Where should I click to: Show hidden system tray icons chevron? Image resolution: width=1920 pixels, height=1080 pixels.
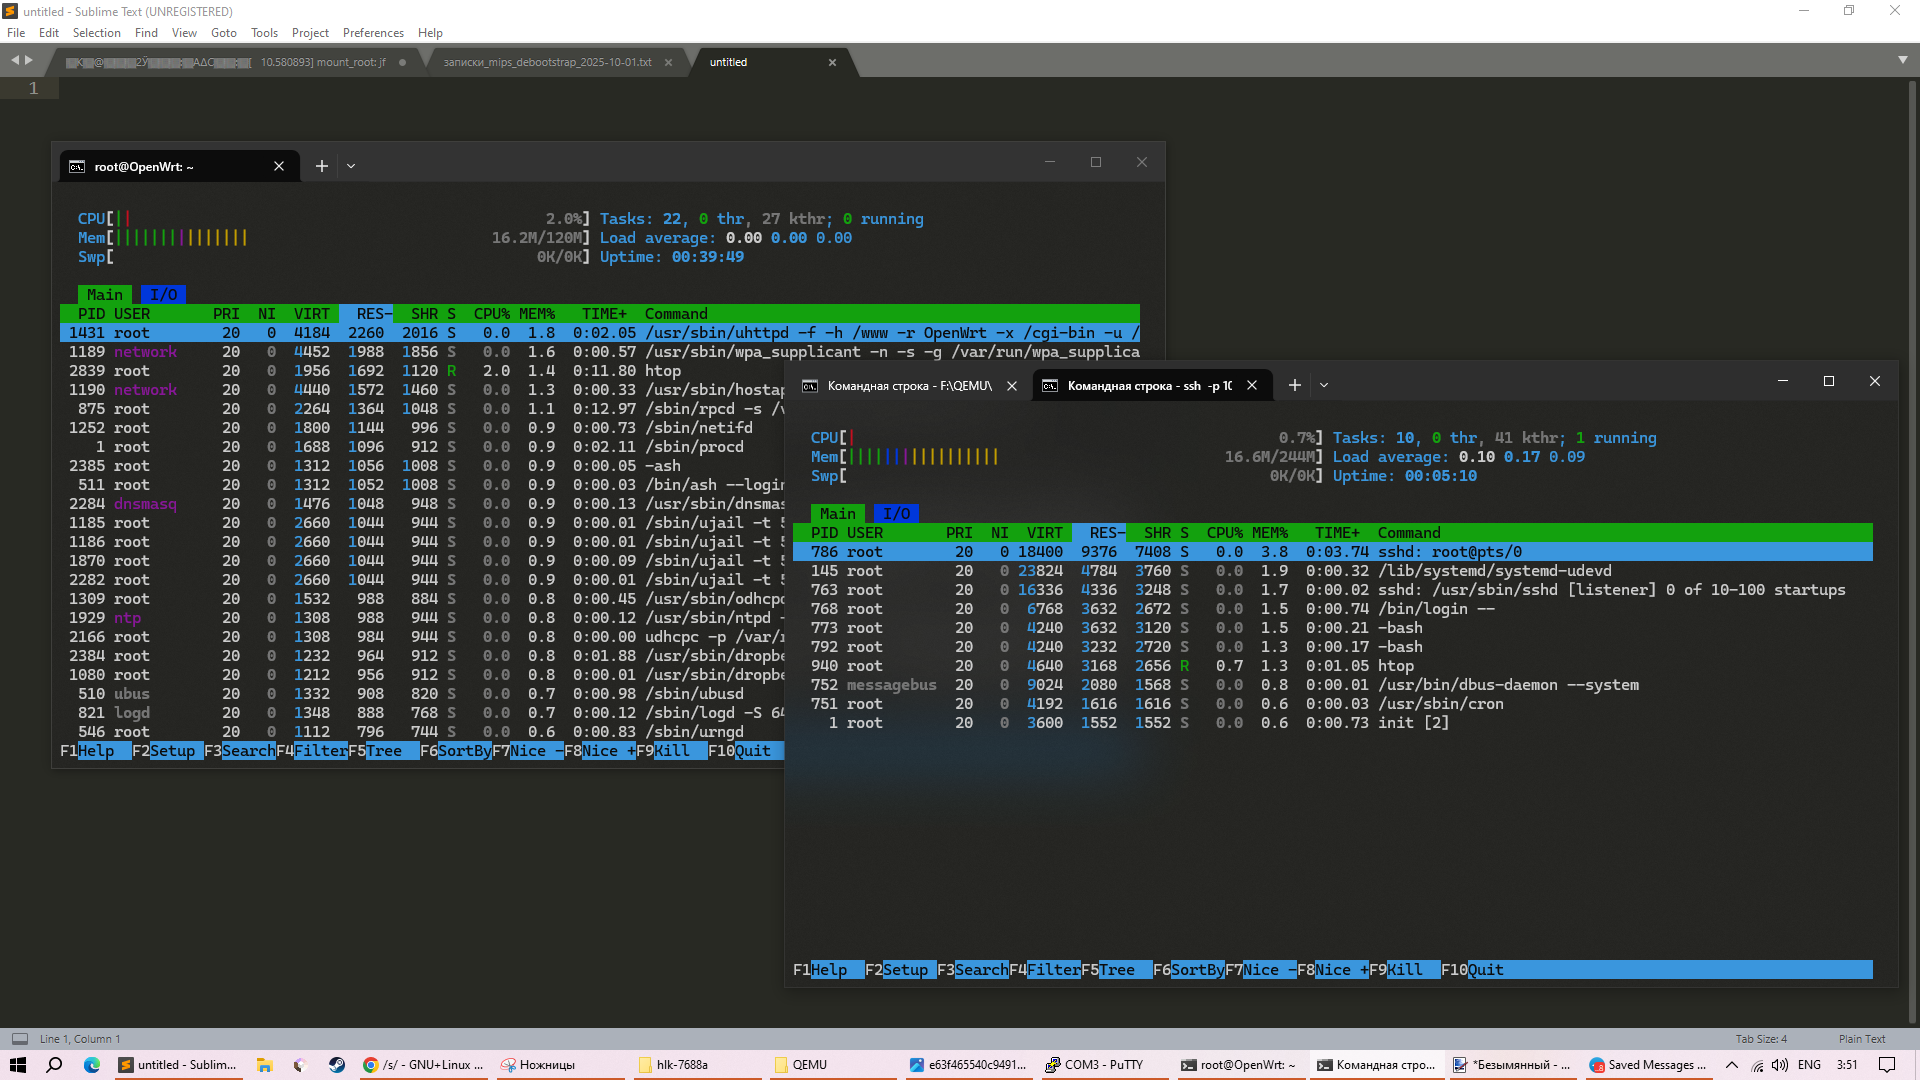1732,1065
